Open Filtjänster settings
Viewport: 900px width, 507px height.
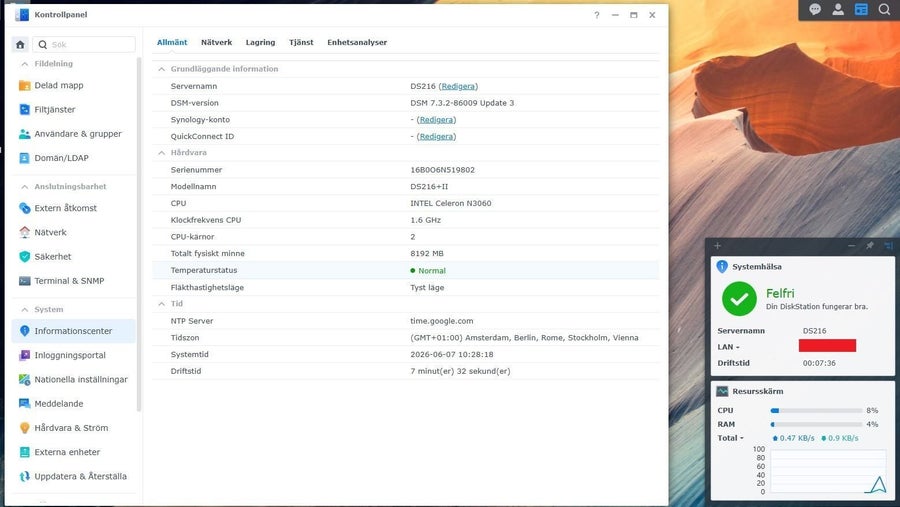tap(73, 110)
